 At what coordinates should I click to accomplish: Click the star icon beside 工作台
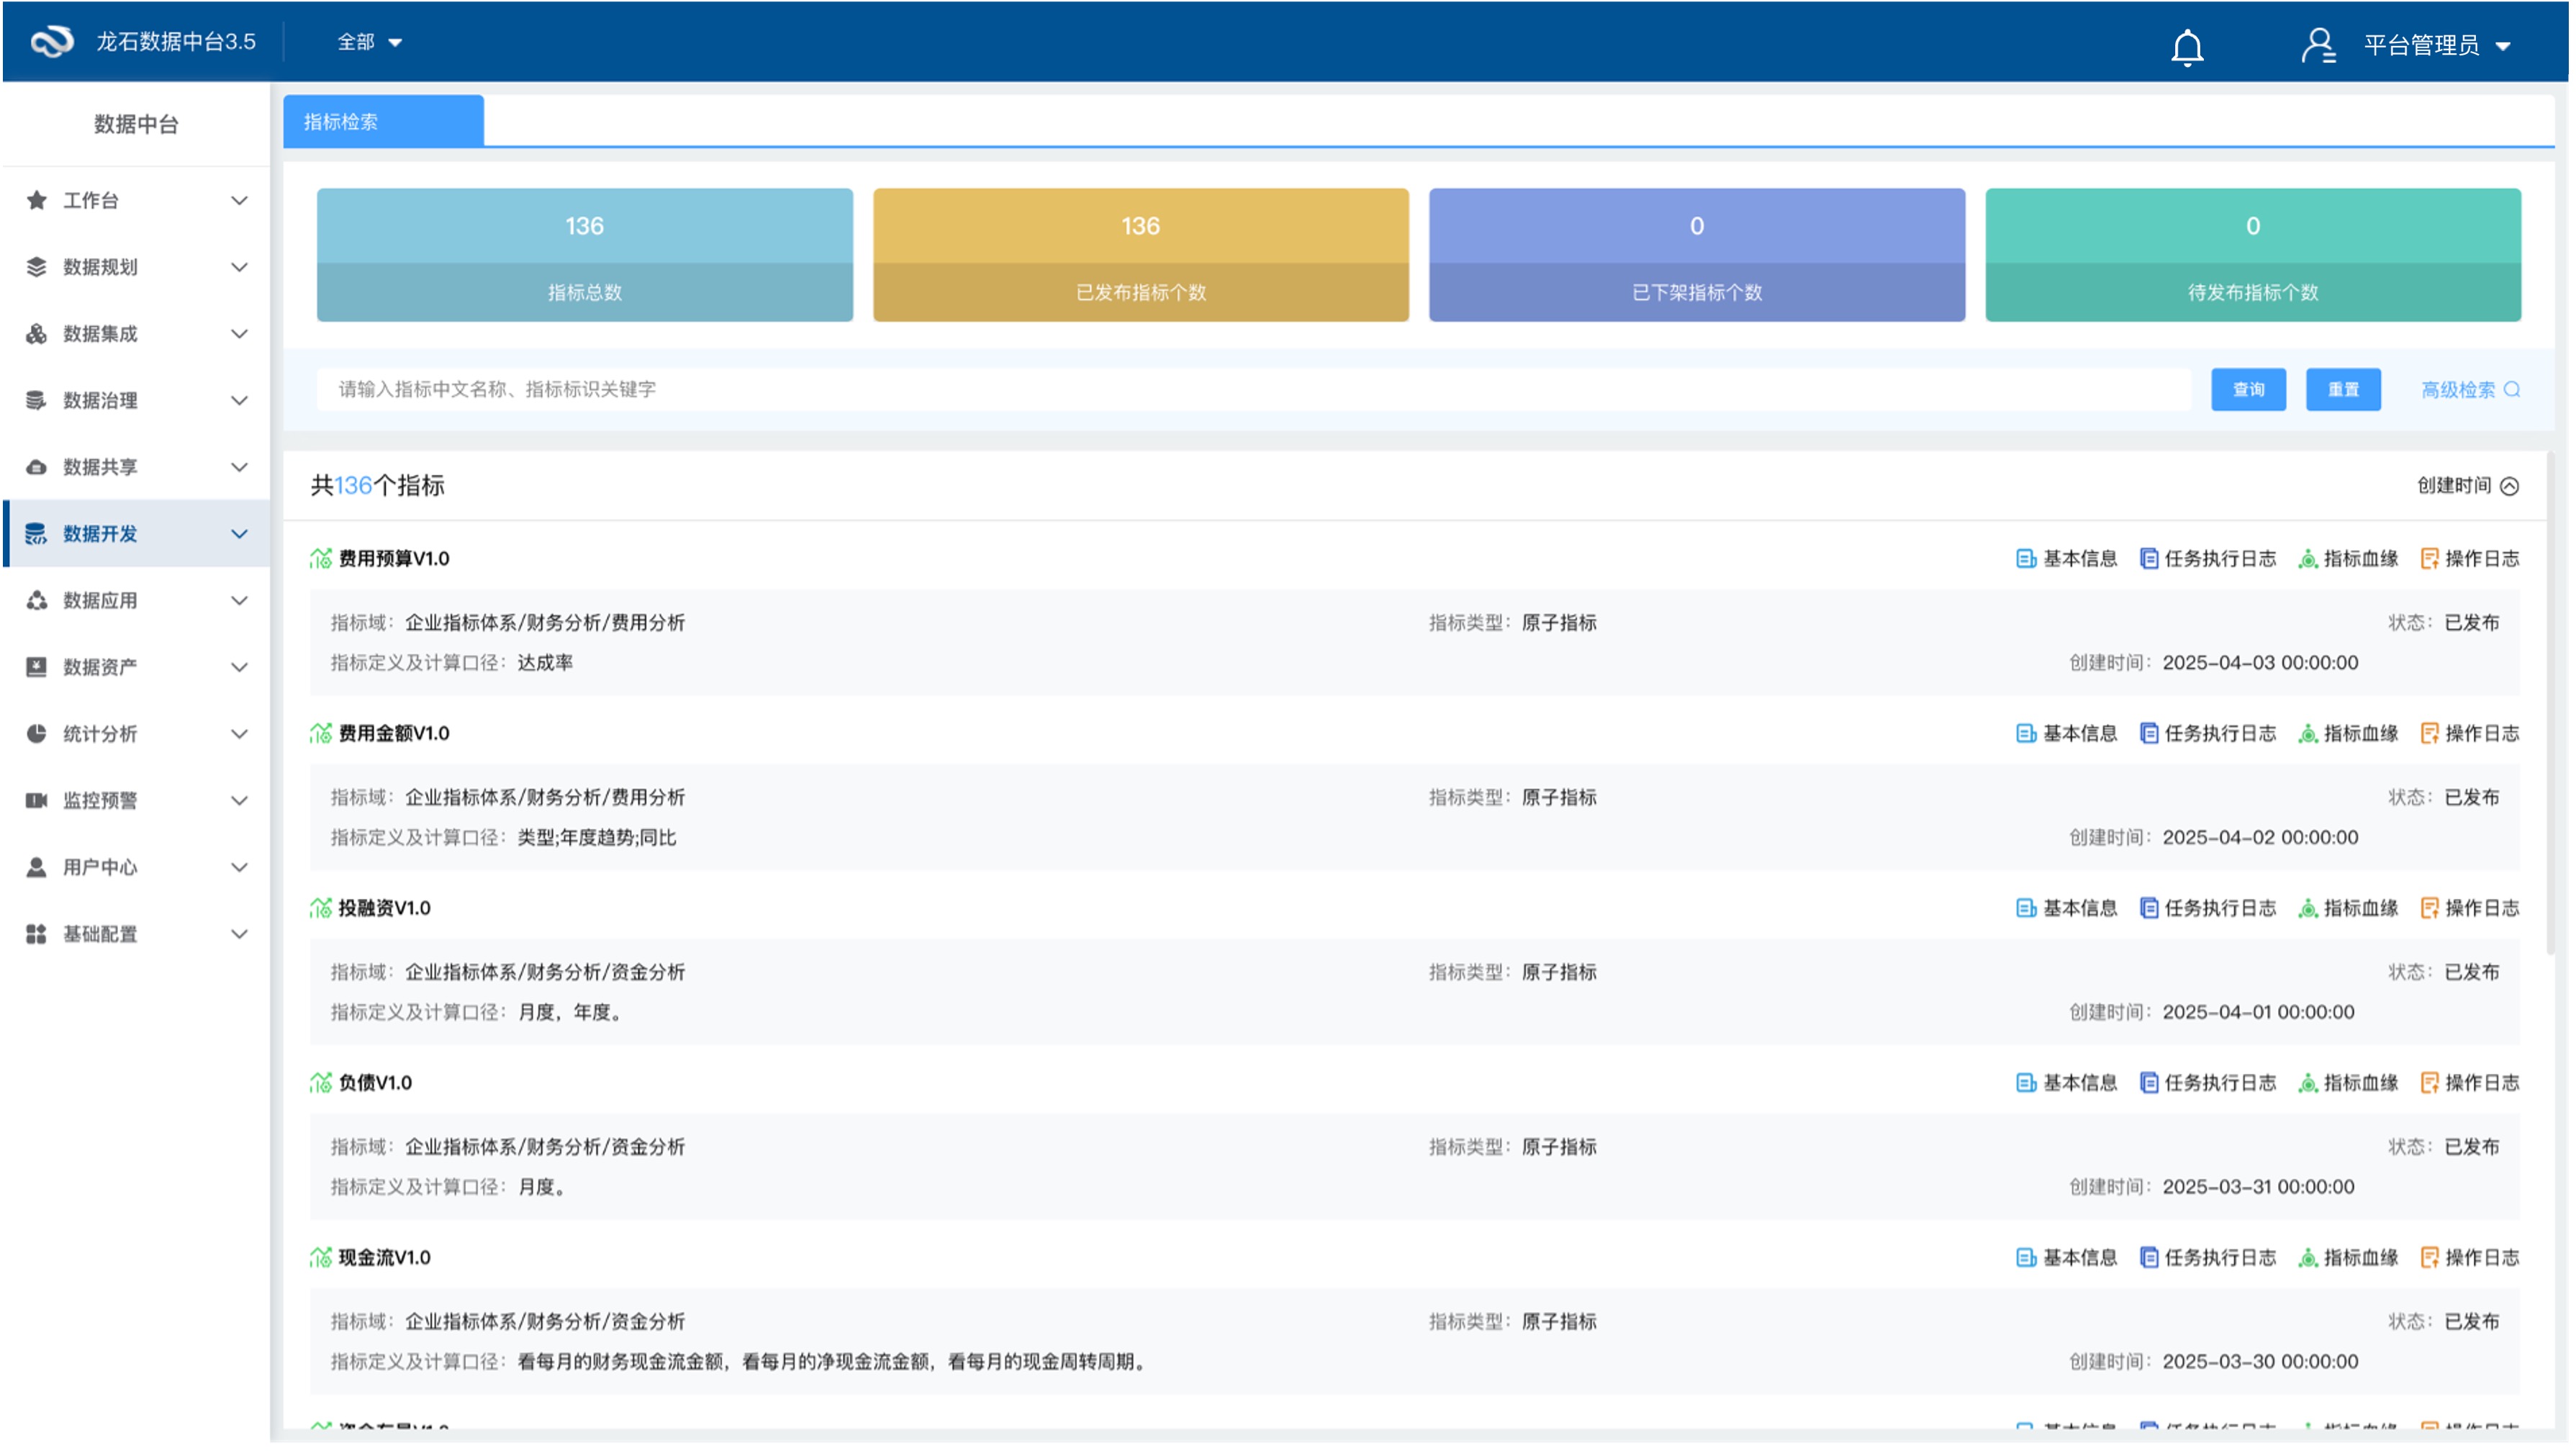coord(37,201)
